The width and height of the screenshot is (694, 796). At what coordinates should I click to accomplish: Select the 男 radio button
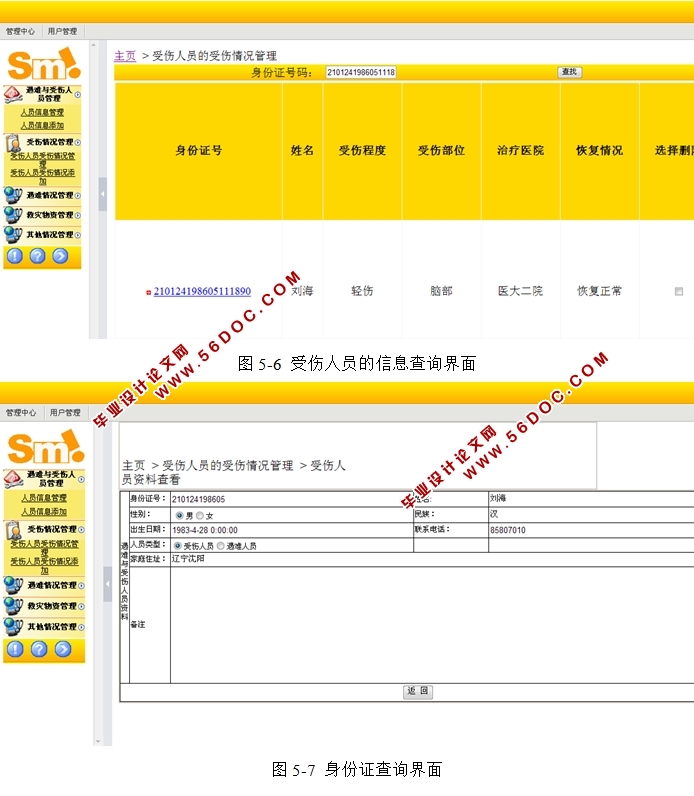179,515
